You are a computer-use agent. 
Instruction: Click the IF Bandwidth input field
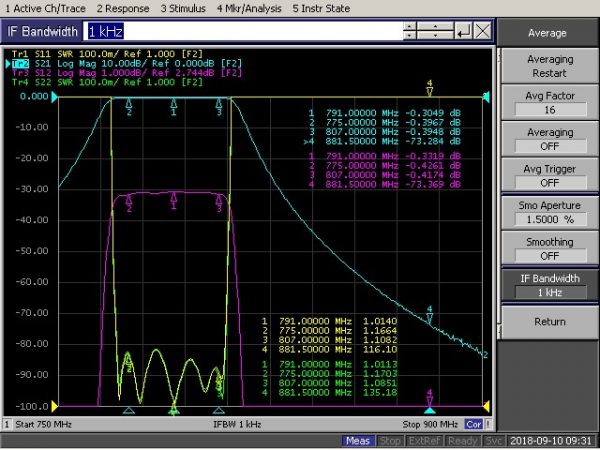[245, 32]
